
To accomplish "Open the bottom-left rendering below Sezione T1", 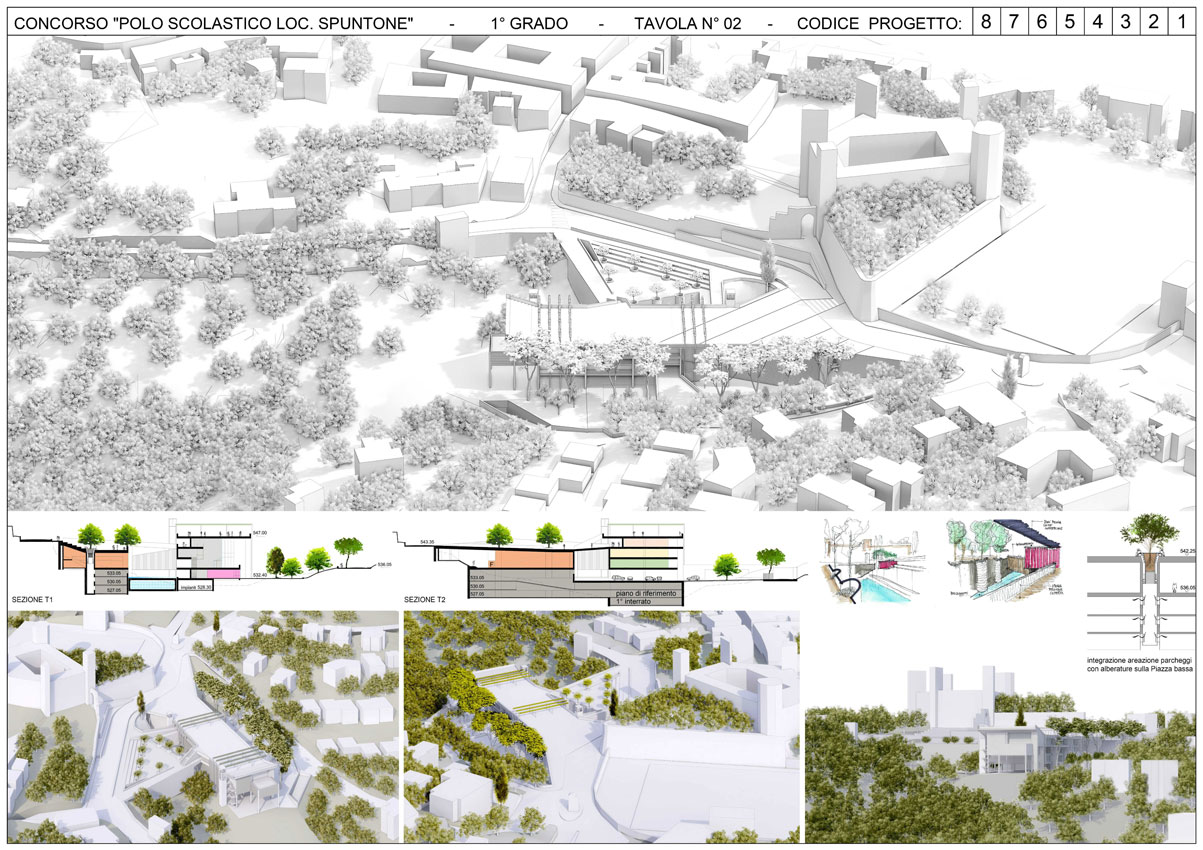I will tap(201, 726).
